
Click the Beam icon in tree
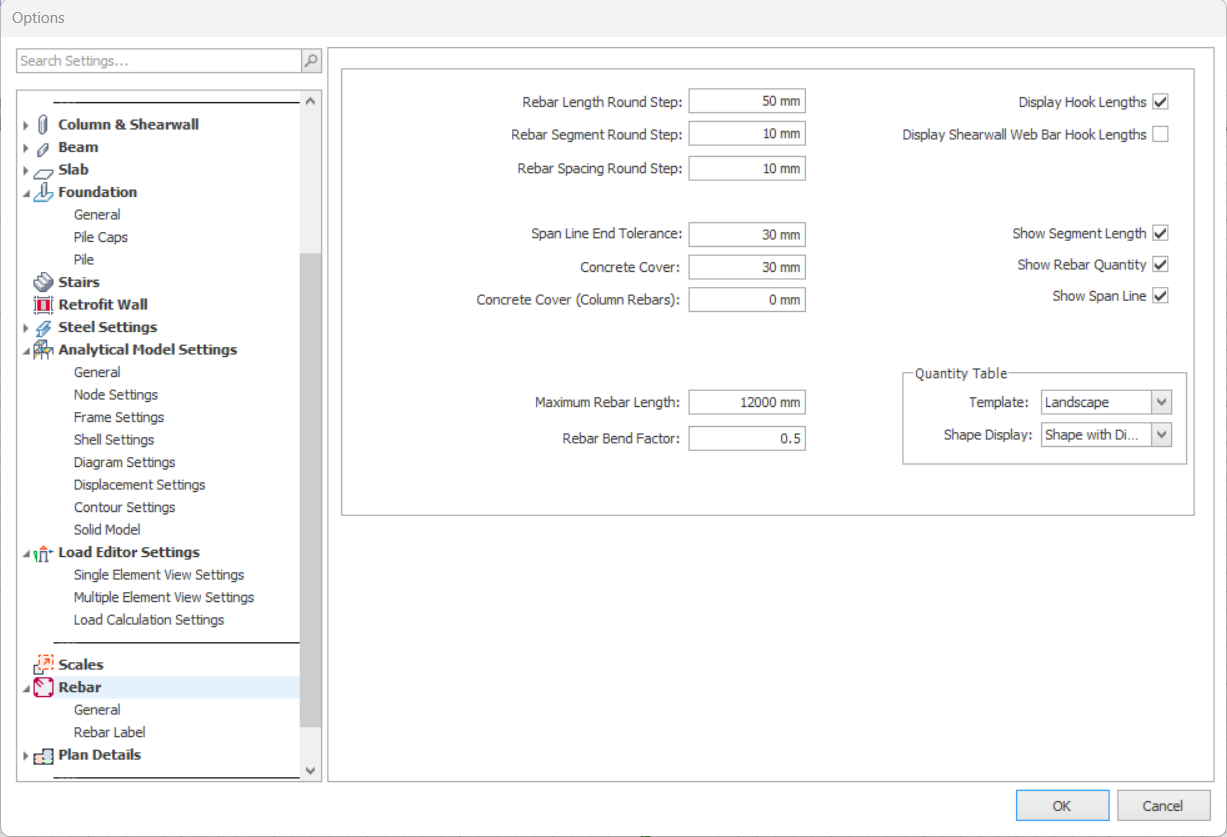(43, 148)
